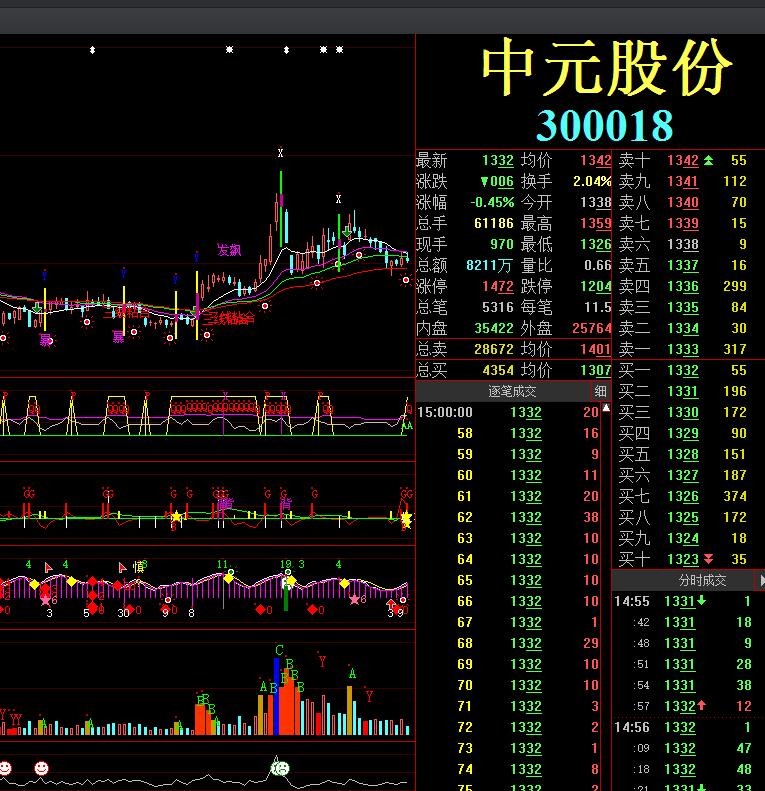Click green down arrow near chart peak
This screenshot has height=791, width=765.
[x=347, y=232]
